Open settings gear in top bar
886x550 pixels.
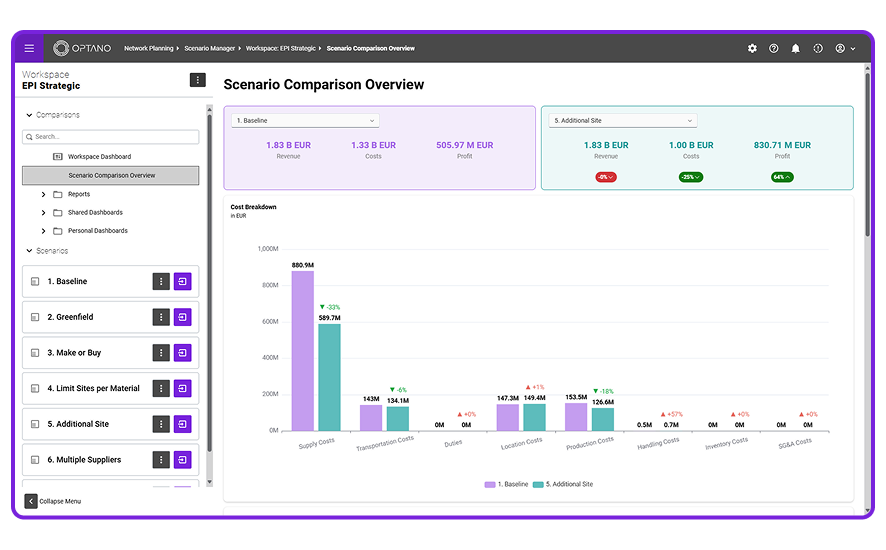(x=752, y=49)
